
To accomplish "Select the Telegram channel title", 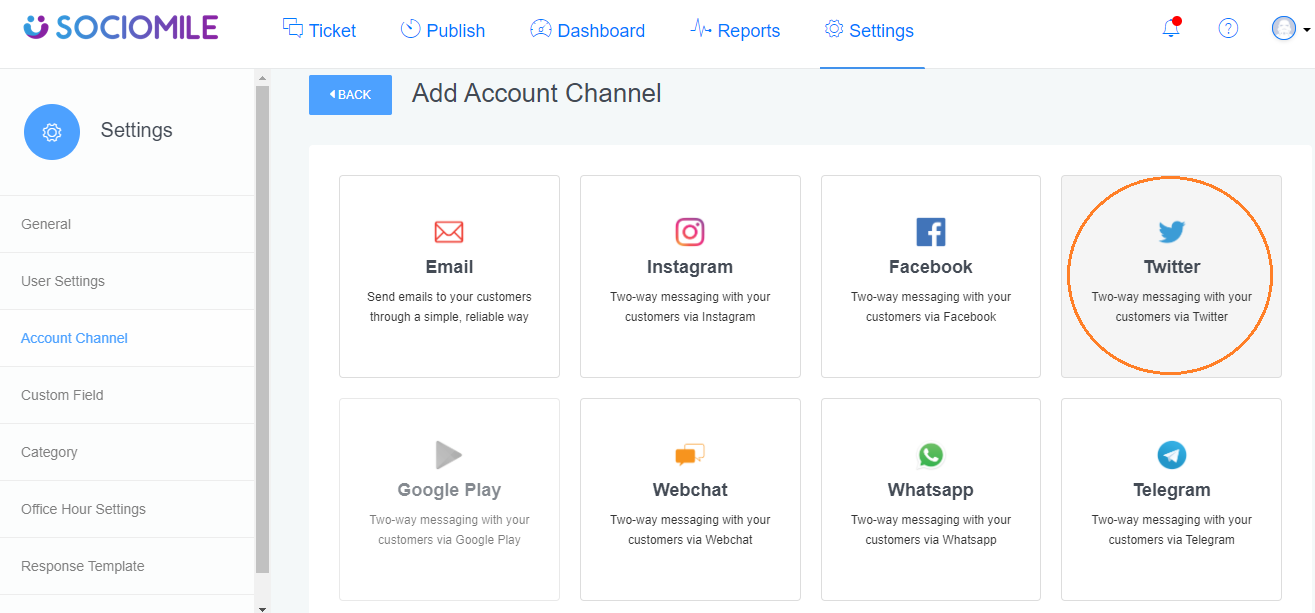I will pyautogui.click(x=1172, y=490).
